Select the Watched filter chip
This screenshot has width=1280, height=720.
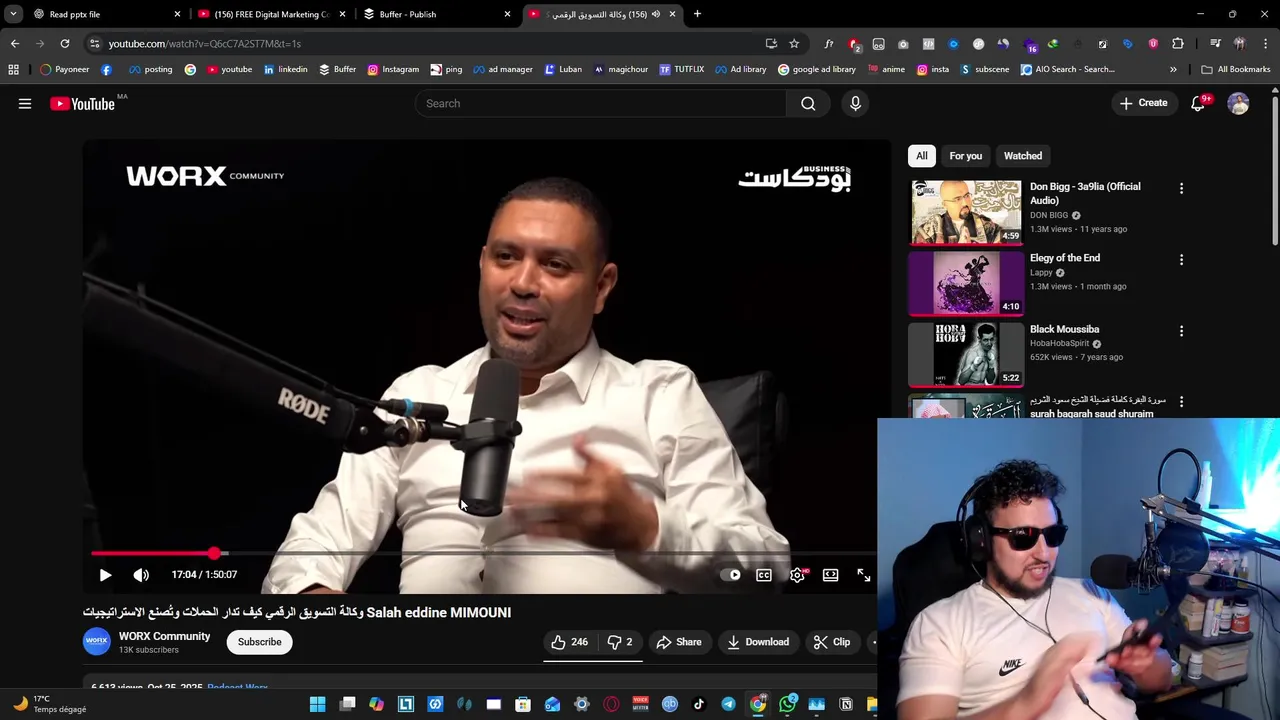click(1022, 156)
